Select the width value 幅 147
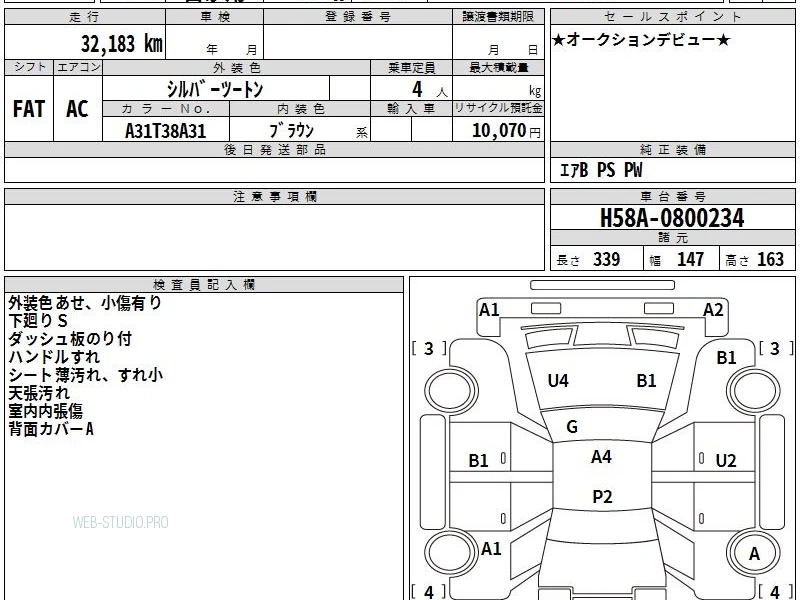Viewport: 800px width, 600px height. tap(677, 260)
